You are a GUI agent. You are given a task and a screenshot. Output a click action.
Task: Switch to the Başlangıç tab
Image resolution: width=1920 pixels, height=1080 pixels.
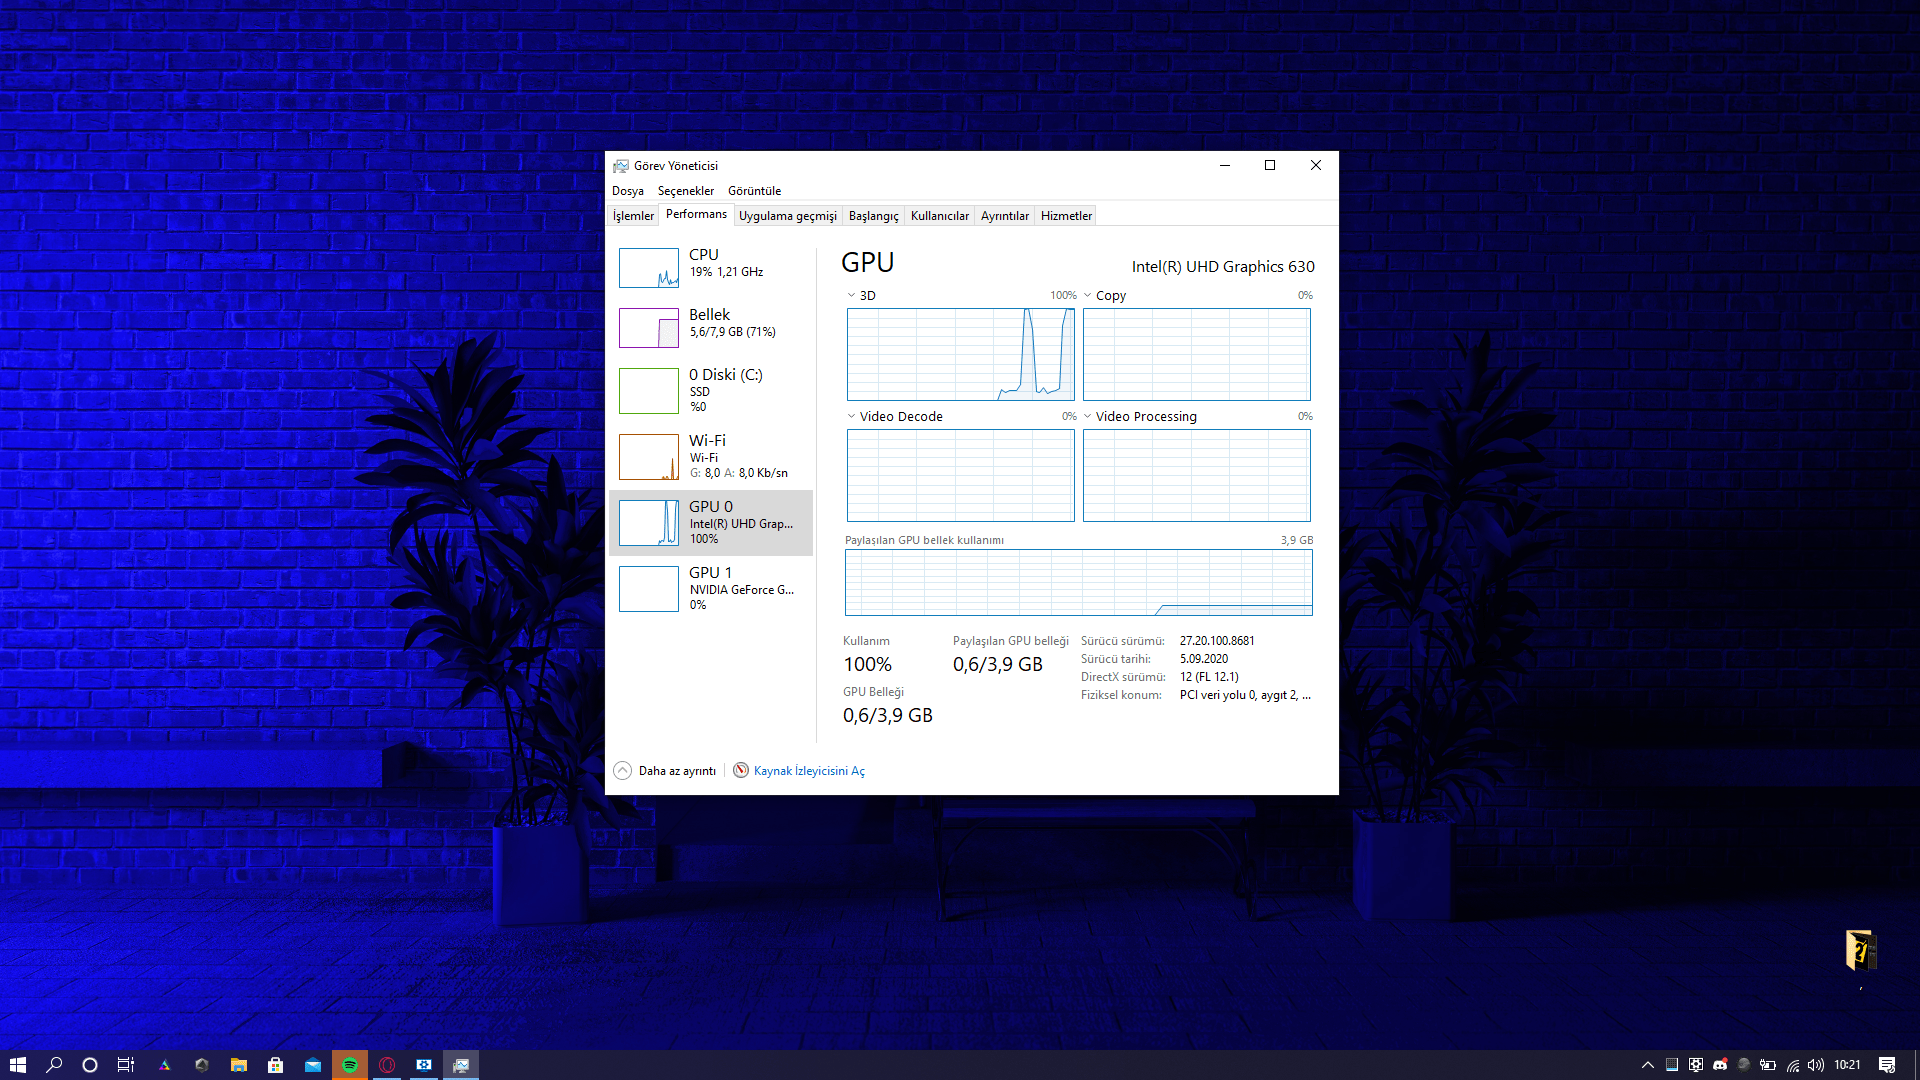pos(873,216)
